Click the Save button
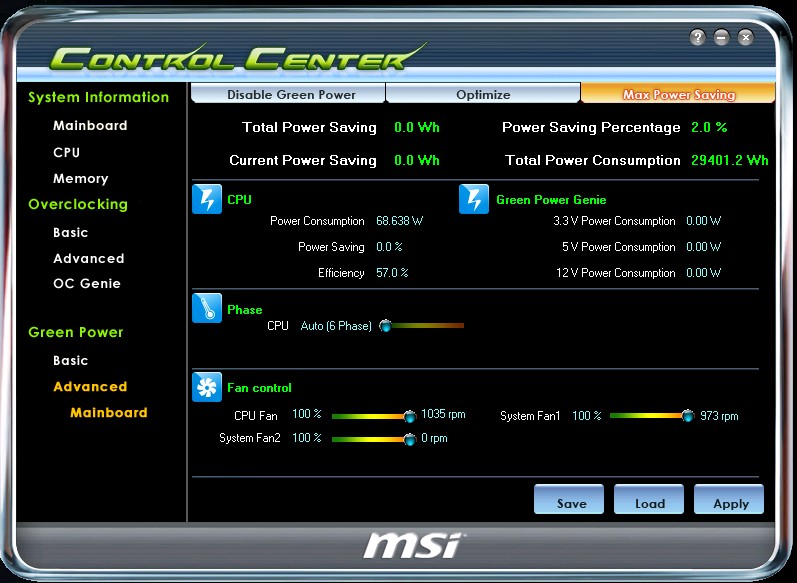The width and height of the screenshot is (797, 583). click(569, 499)
